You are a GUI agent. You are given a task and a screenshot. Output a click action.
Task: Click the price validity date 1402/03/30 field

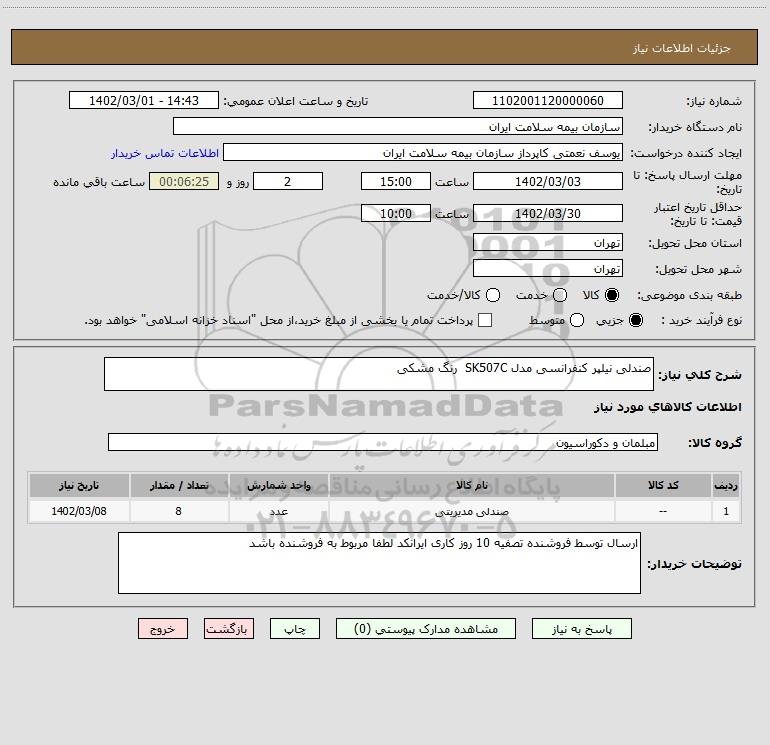pos(548,213)
